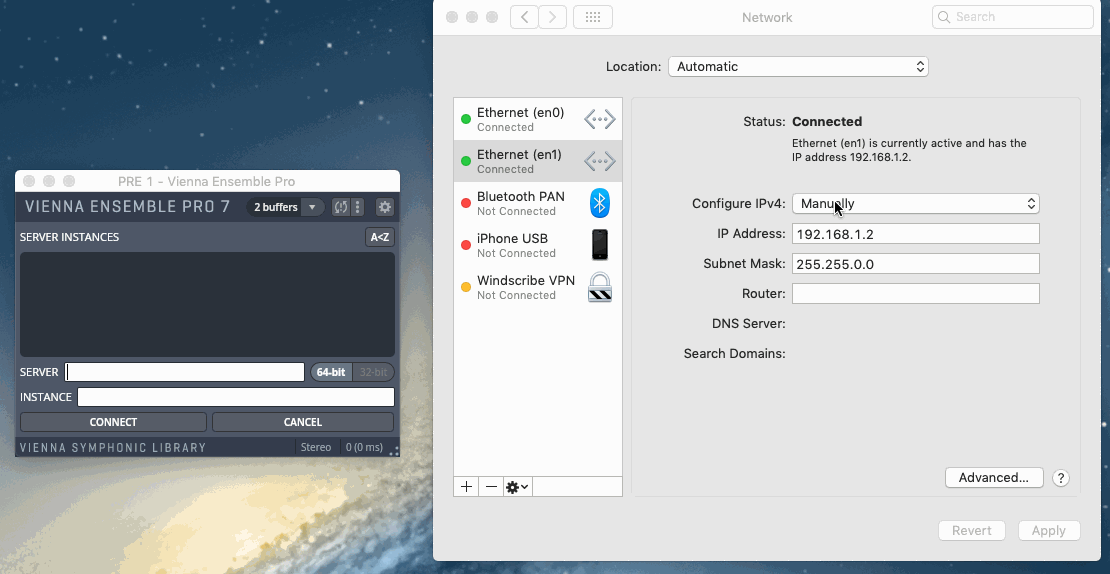The height and width of the screenshot is (574, 1110).
Task: Click the Stereo status entry
Action: tap(316, 447)
